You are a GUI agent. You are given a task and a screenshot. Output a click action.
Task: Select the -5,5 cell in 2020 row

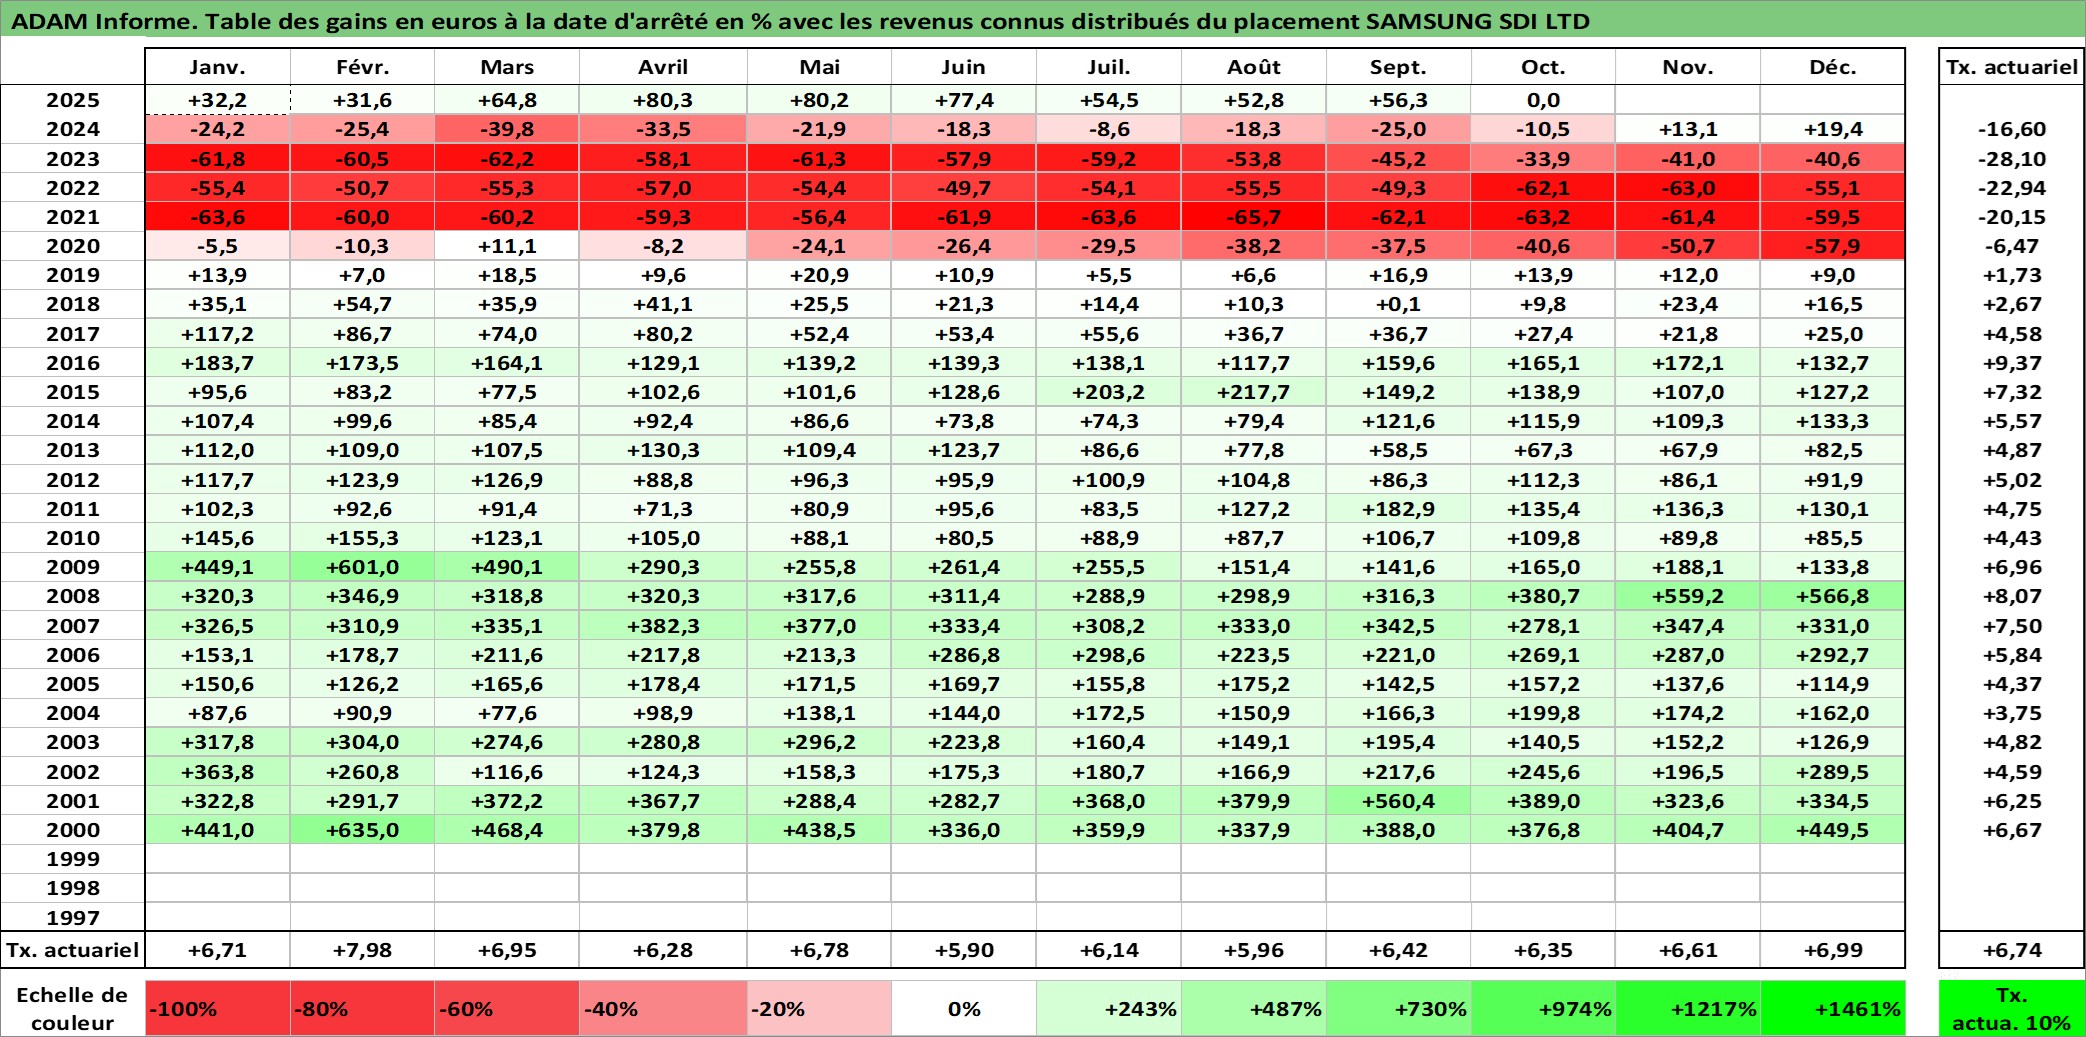coord(218,246)
